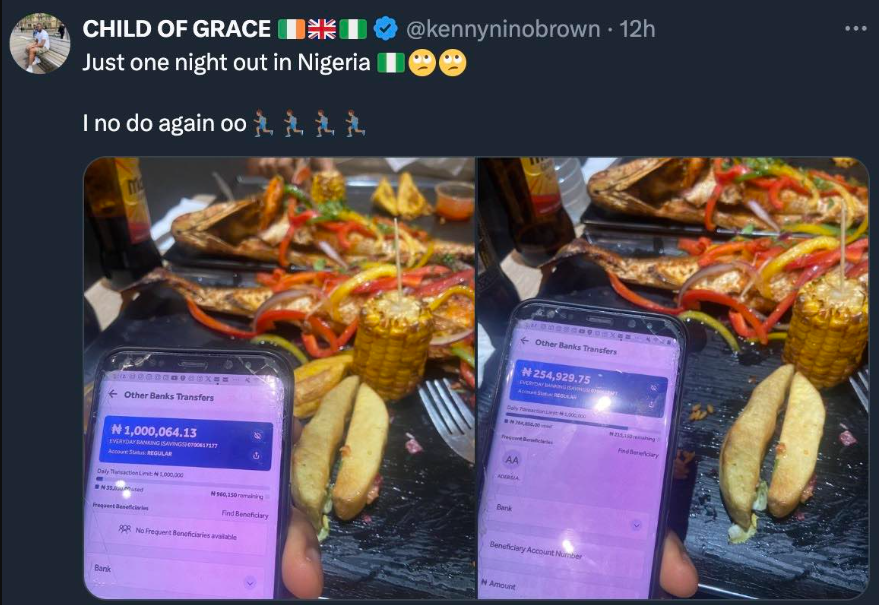Screen dimensions: 879x605
Task: Toggle hide-balance eye icon on left phone
Action: pos(257,436)
